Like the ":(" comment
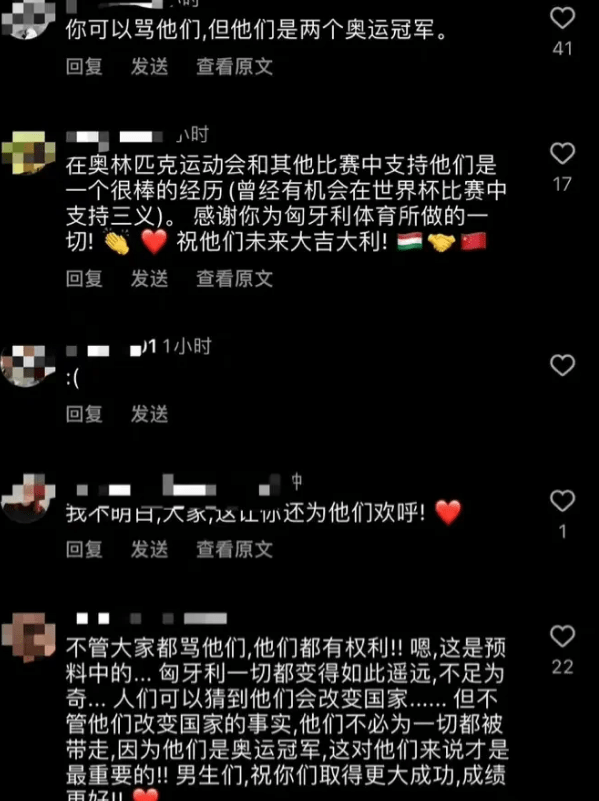This screenshot has width=599, height=801. (562, 365)
